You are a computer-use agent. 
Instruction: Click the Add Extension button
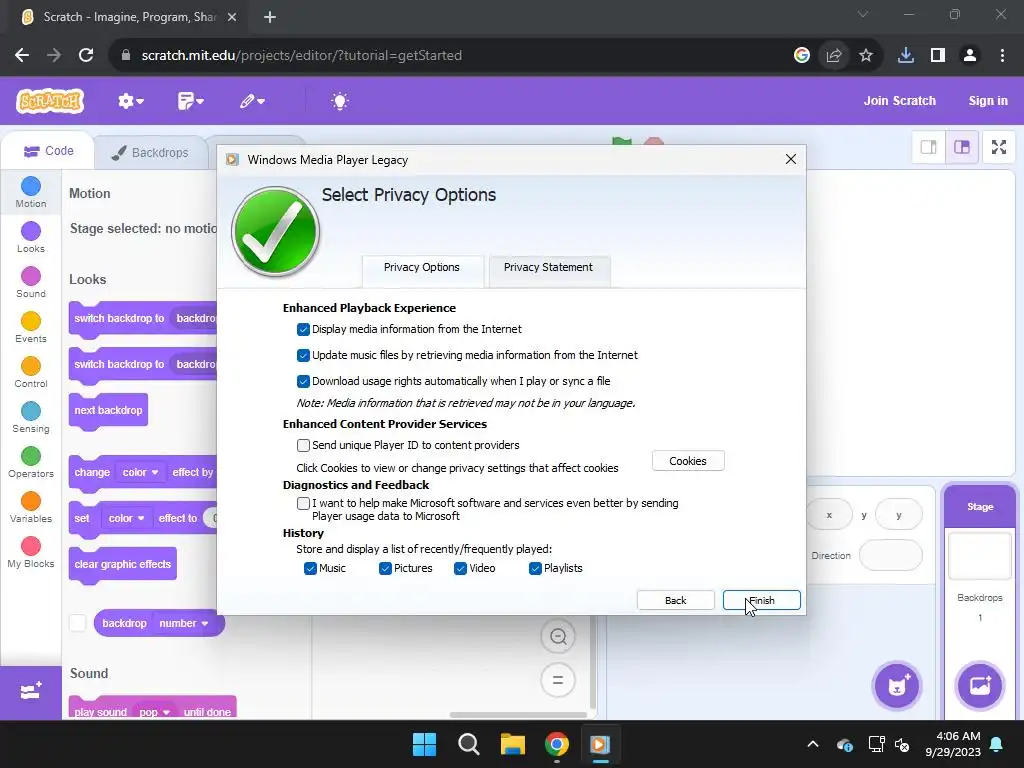(31, 692)
